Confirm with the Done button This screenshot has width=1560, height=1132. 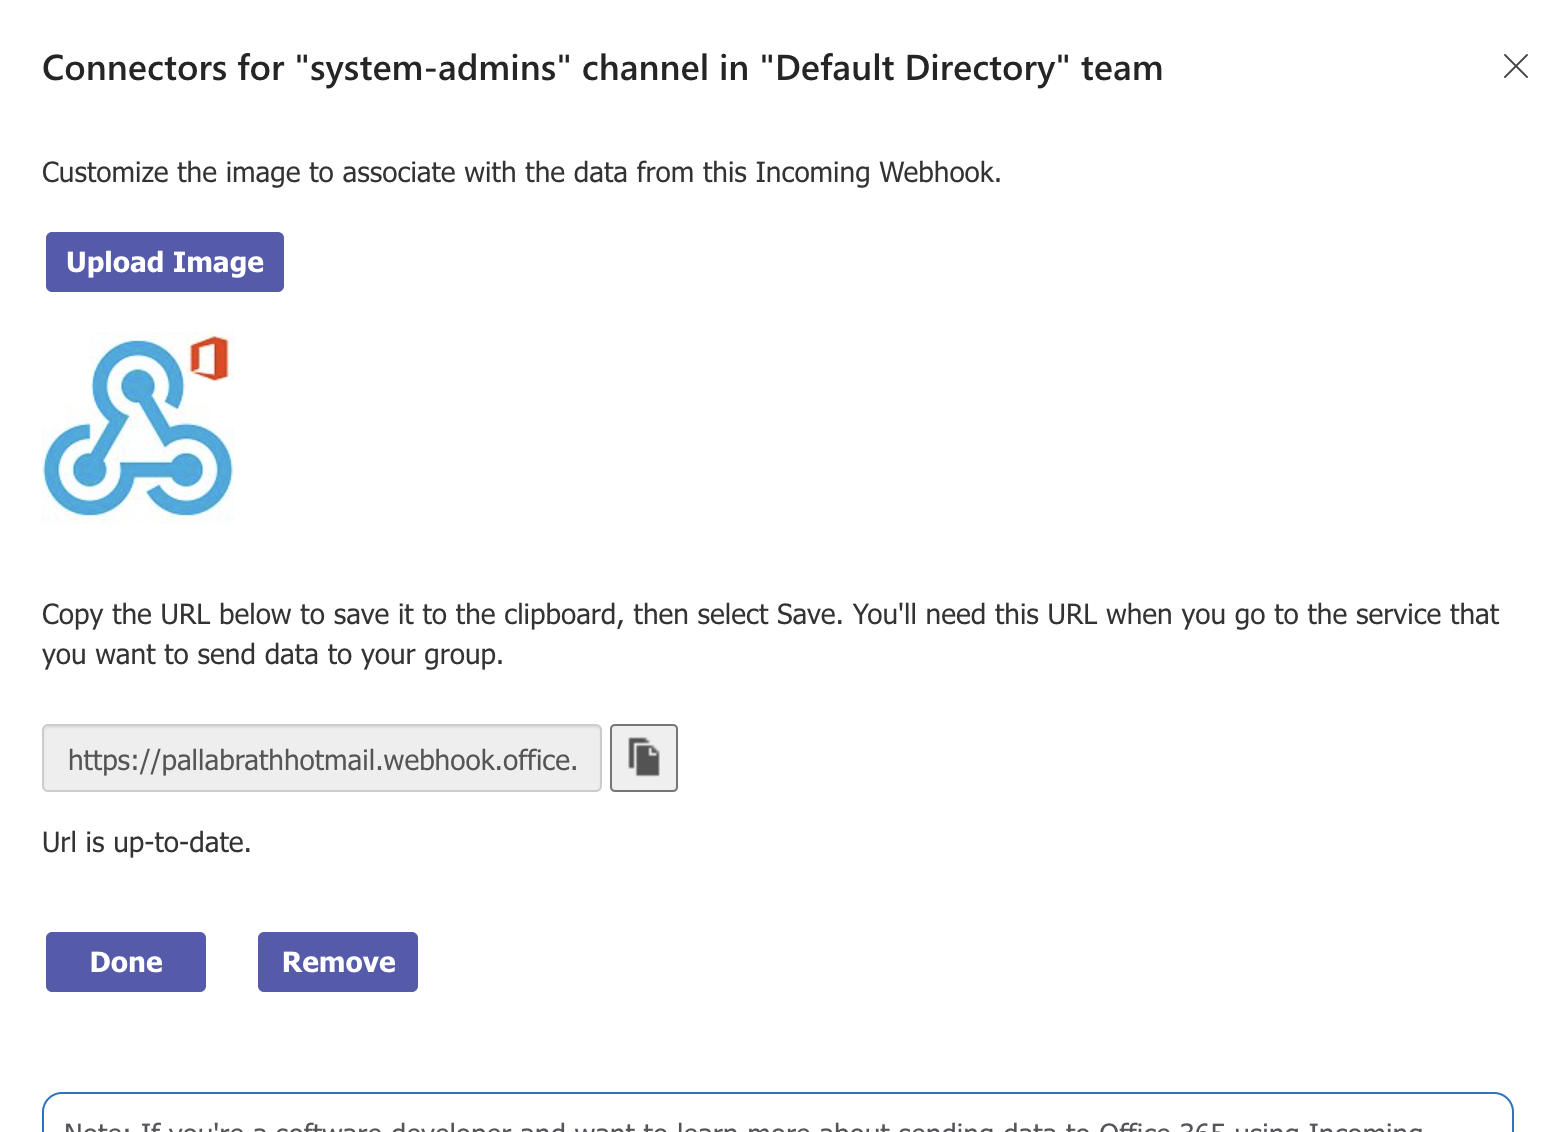coord(126,962)
